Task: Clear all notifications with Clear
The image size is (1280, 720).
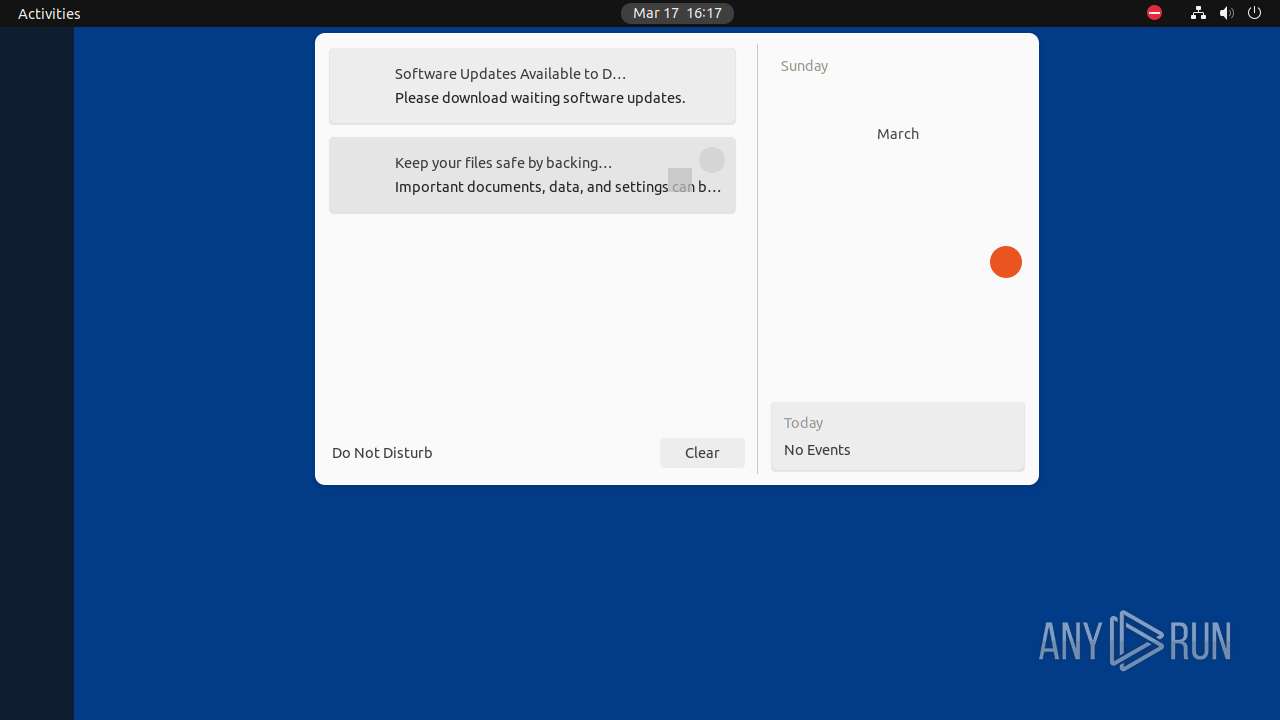Action: pyautogui.click(x=702, y=453)
